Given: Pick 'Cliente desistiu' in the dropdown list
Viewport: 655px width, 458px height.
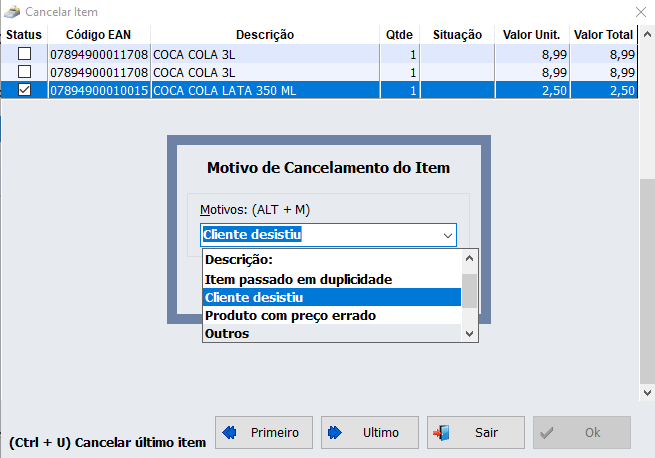Looking at the screenshot, I should (x=254, y=297).
